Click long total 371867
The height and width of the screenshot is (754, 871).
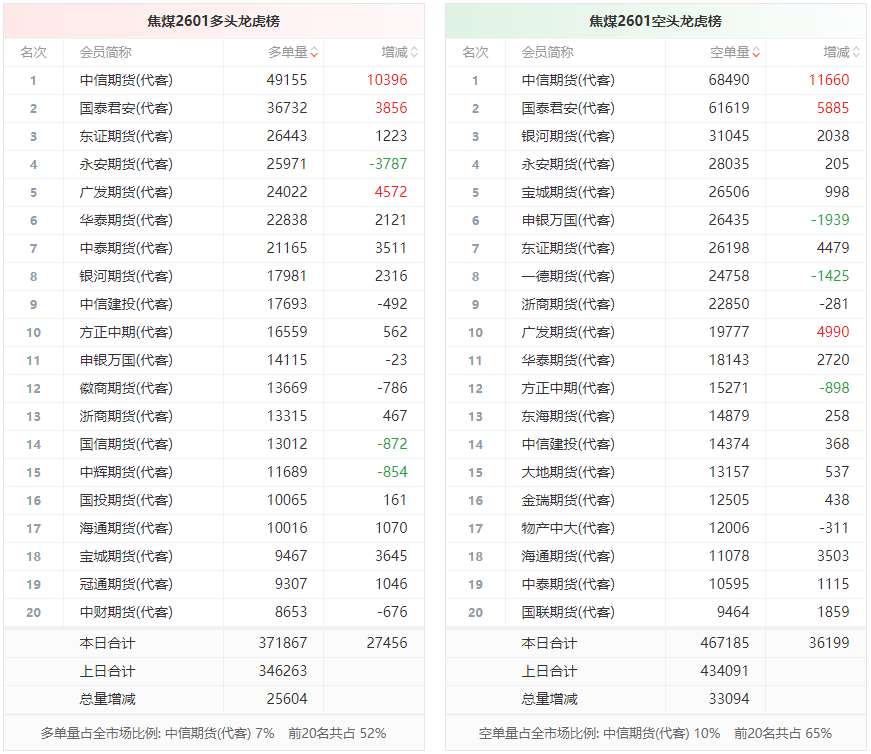click(x=283, y=643)
